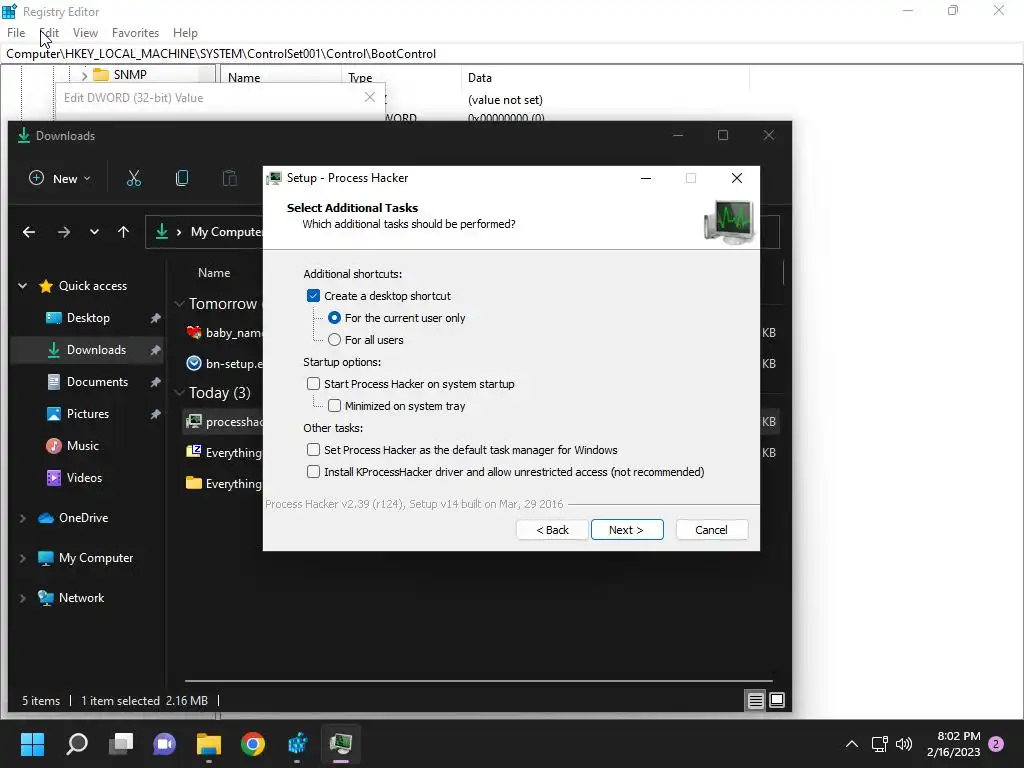
Task: Open the Help menu in Registry Editor
Action: 185,33
